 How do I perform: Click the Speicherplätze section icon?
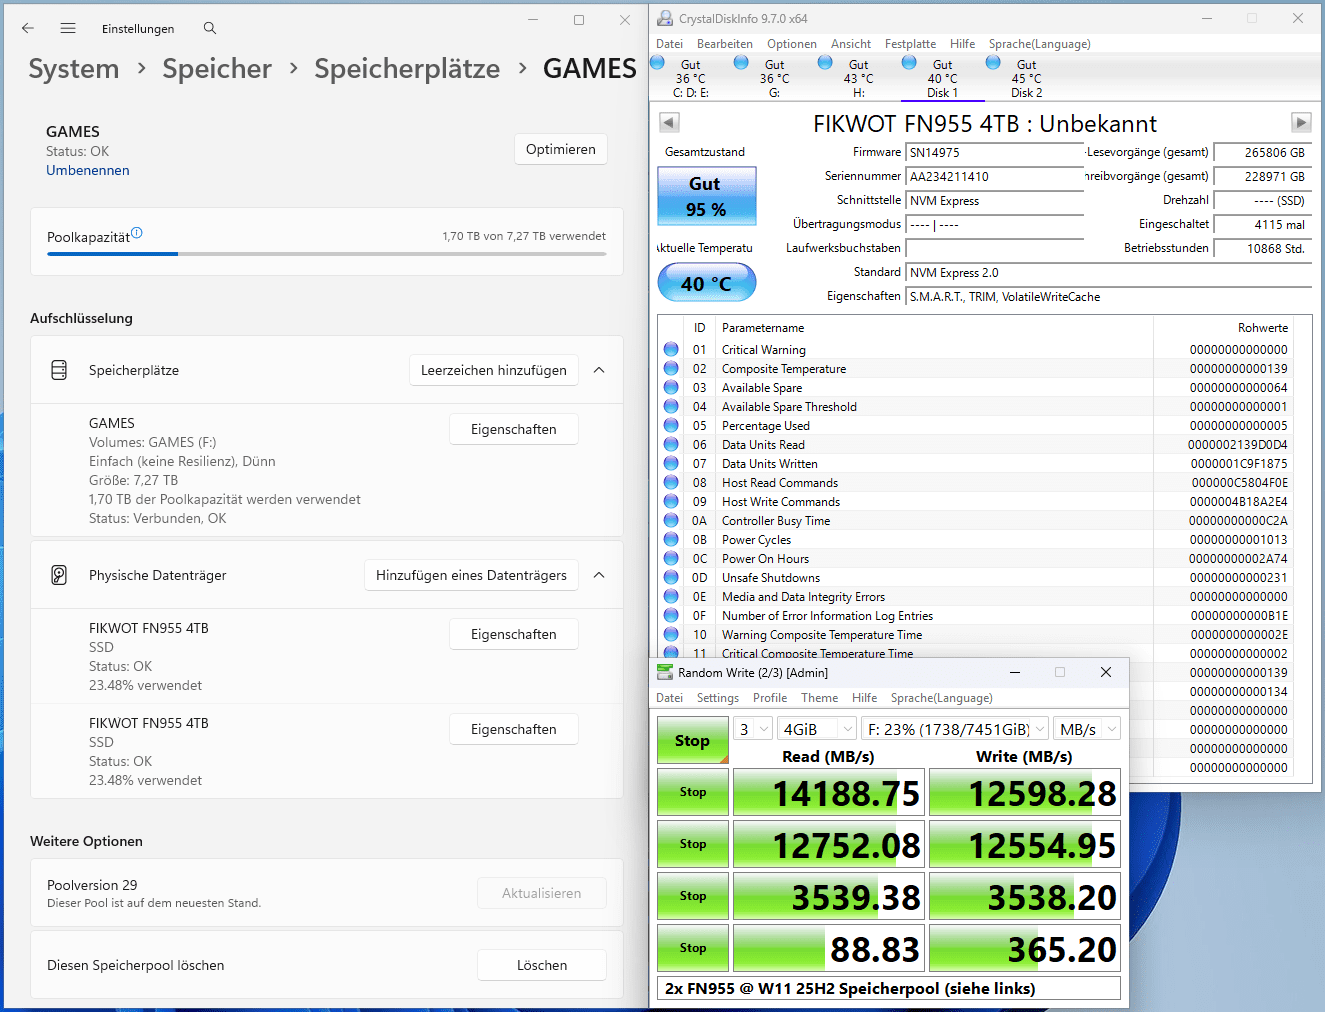click(59, 370)
